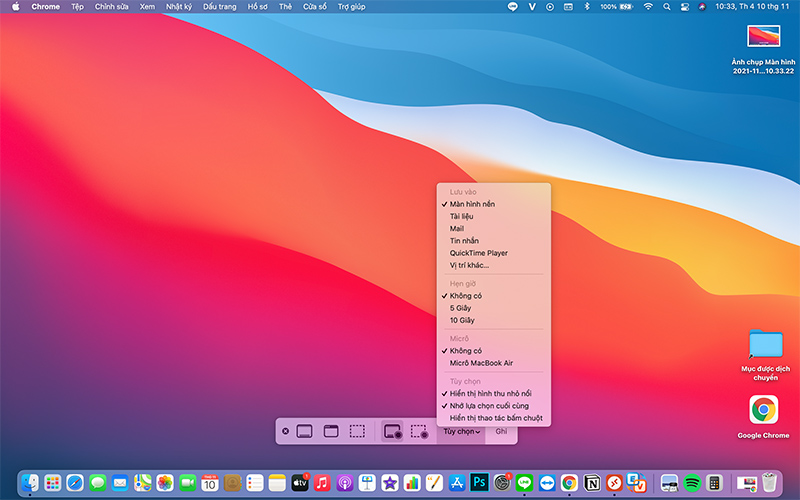Select record entire screen icon

tap(392, 432)
